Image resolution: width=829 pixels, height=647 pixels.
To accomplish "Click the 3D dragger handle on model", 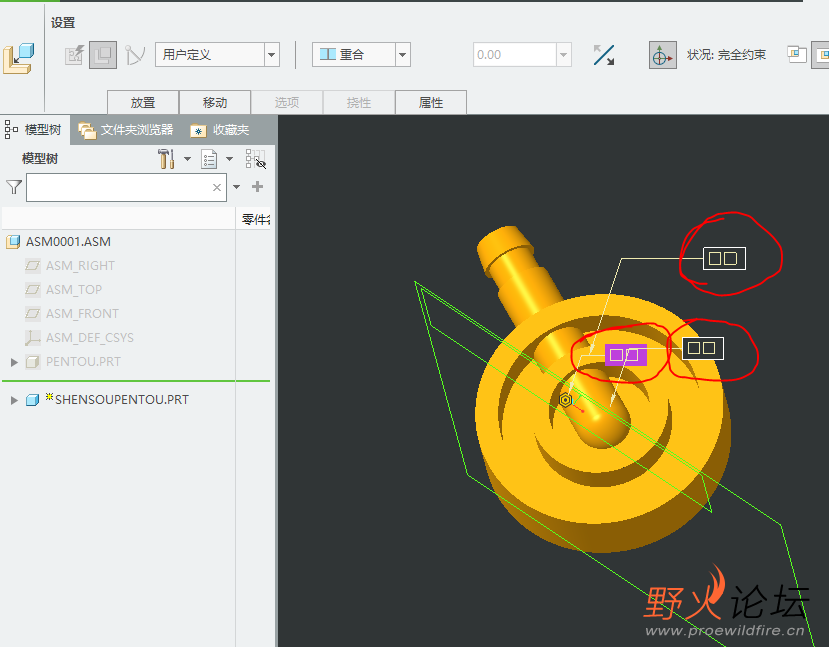I will tap(566, 400).
